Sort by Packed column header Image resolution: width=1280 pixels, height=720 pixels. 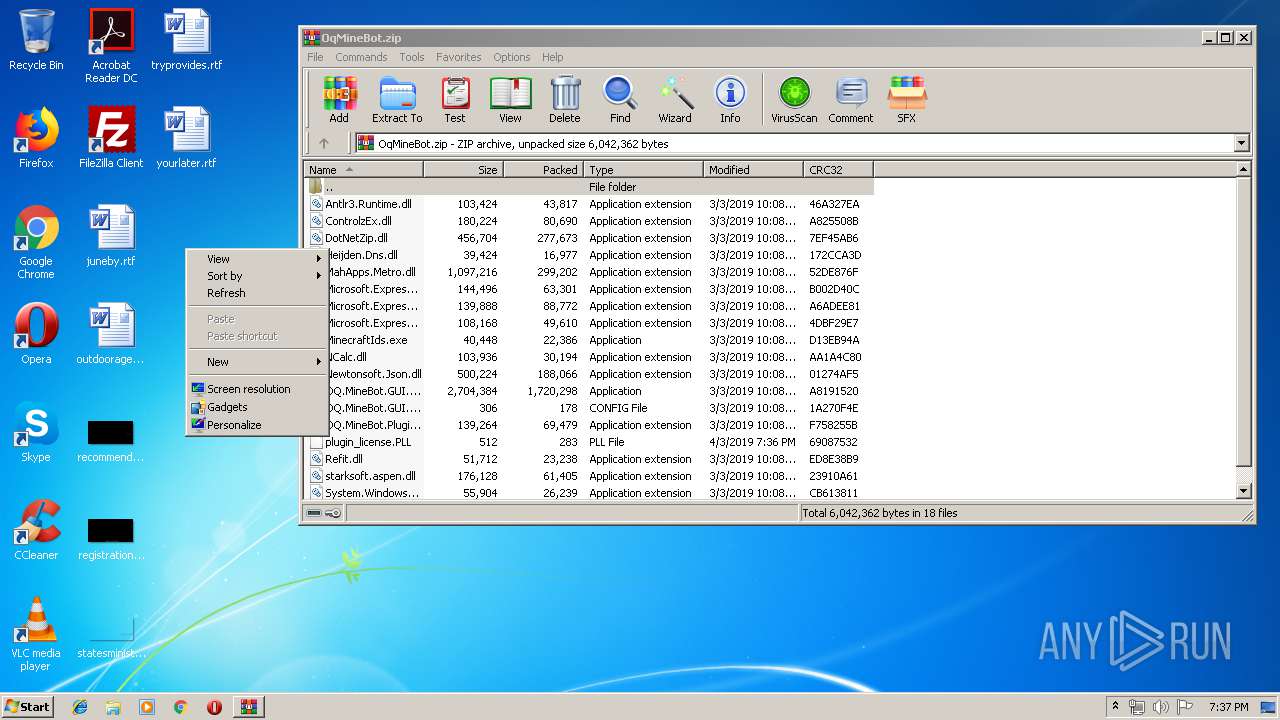pos(543,170)
